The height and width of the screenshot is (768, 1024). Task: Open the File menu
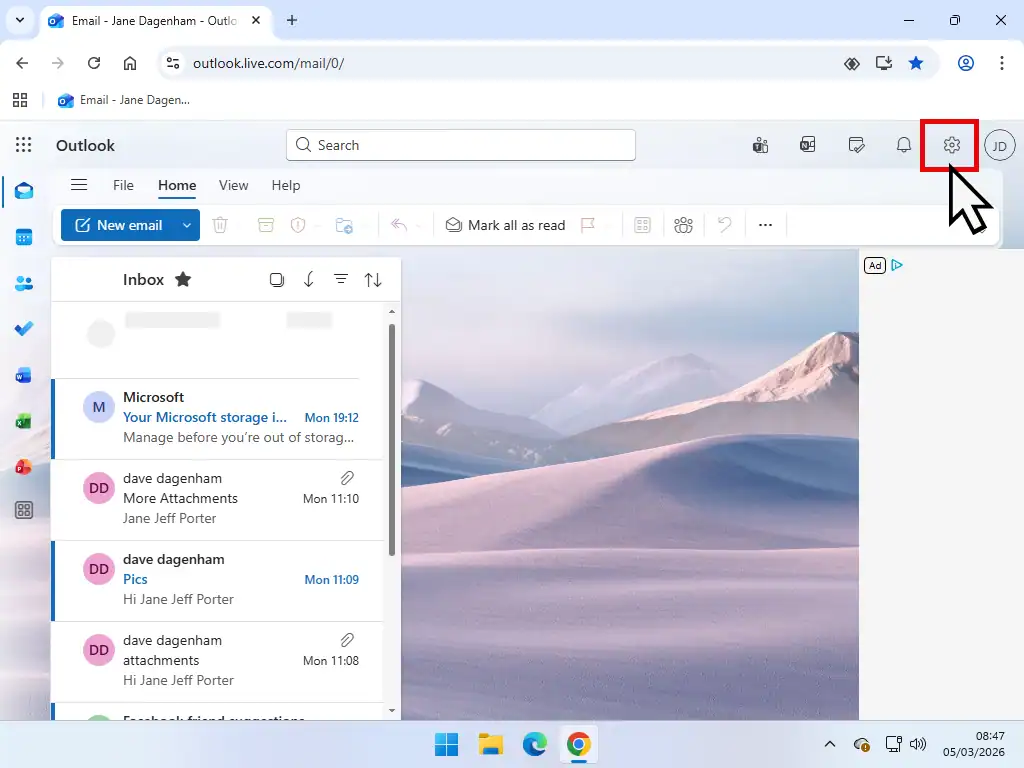coord(123,185)
